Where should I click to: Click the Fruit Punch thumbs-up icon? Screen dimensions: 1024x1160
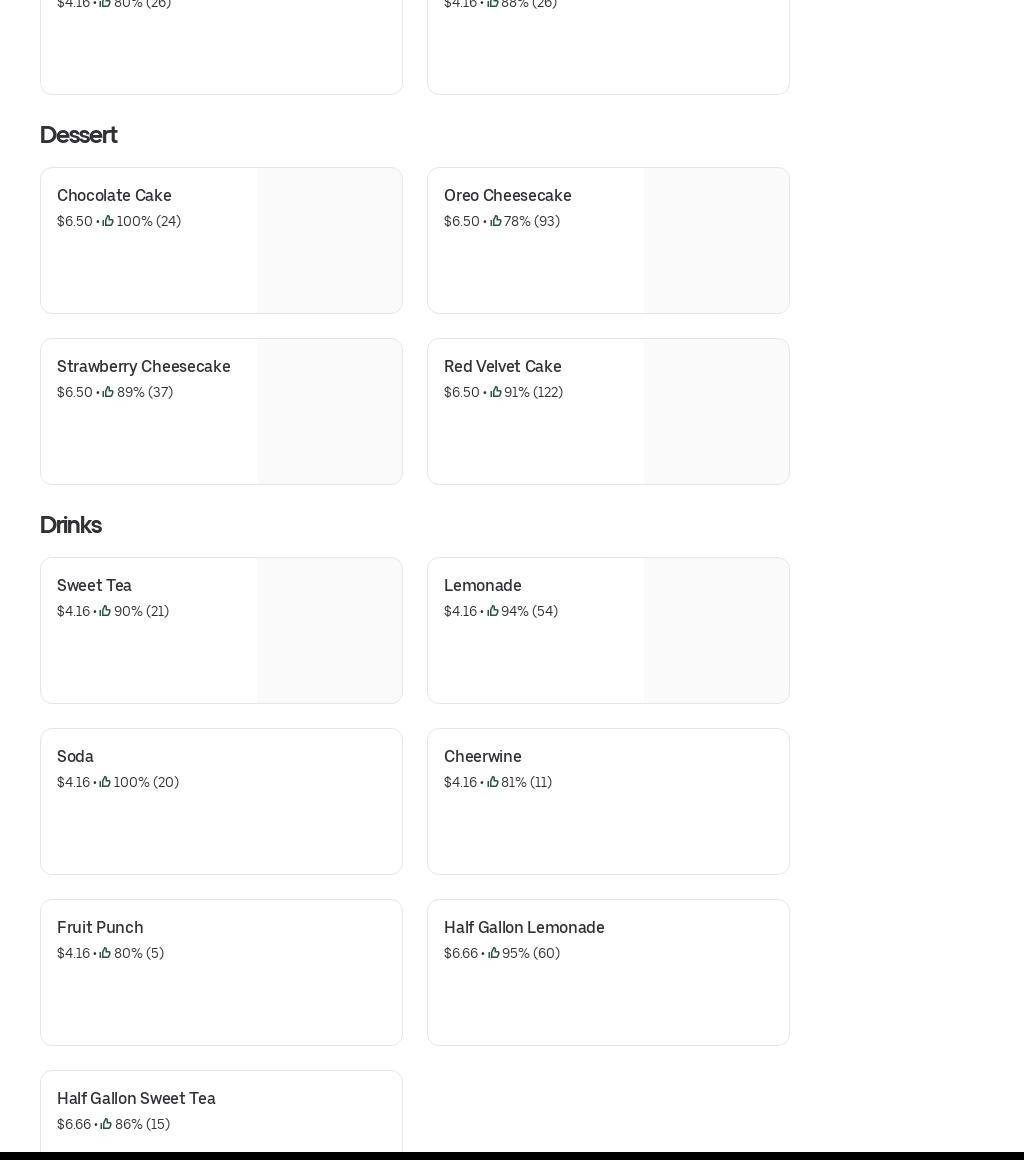tap(105, 953)
